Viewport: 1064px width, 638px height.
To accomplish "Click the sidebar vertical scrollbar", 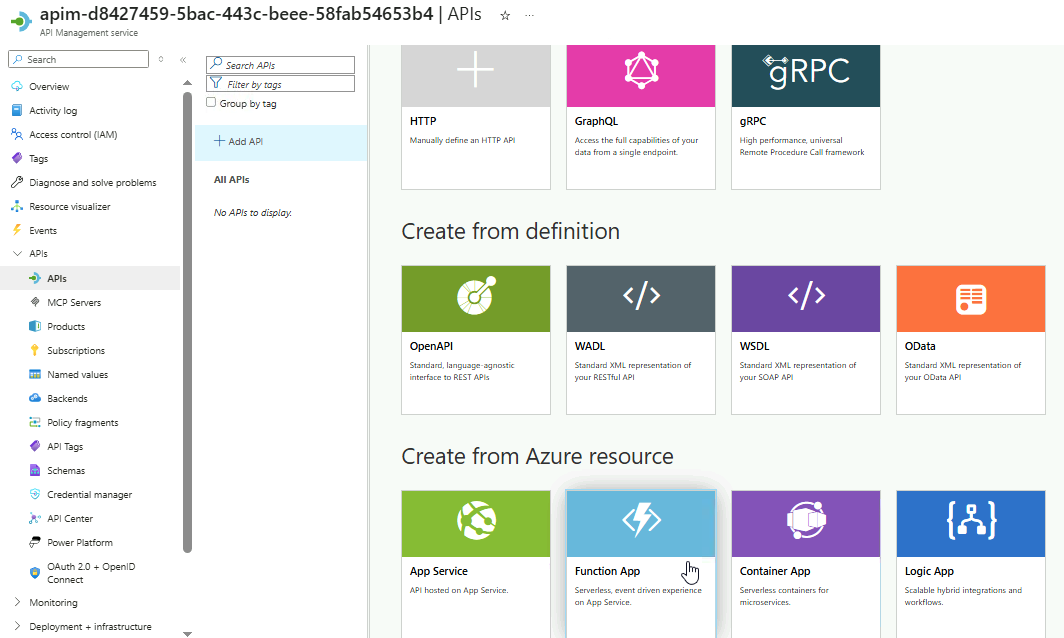I will point(187,320).
